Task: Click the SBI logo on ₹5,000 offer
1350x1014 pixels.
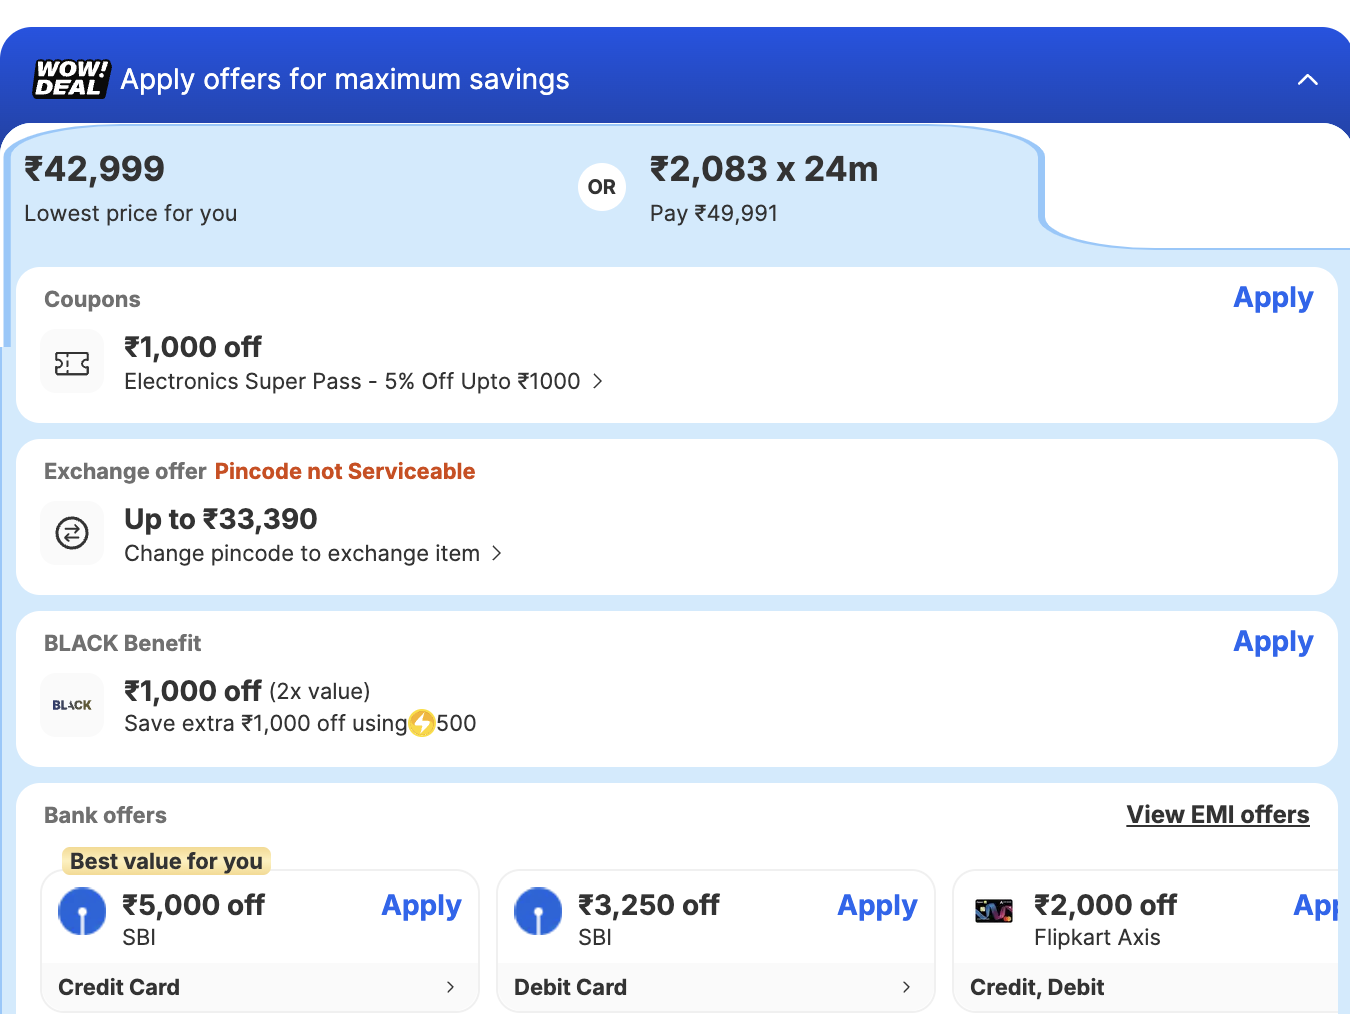Action: pyautogui.click(x=82, y=912)
